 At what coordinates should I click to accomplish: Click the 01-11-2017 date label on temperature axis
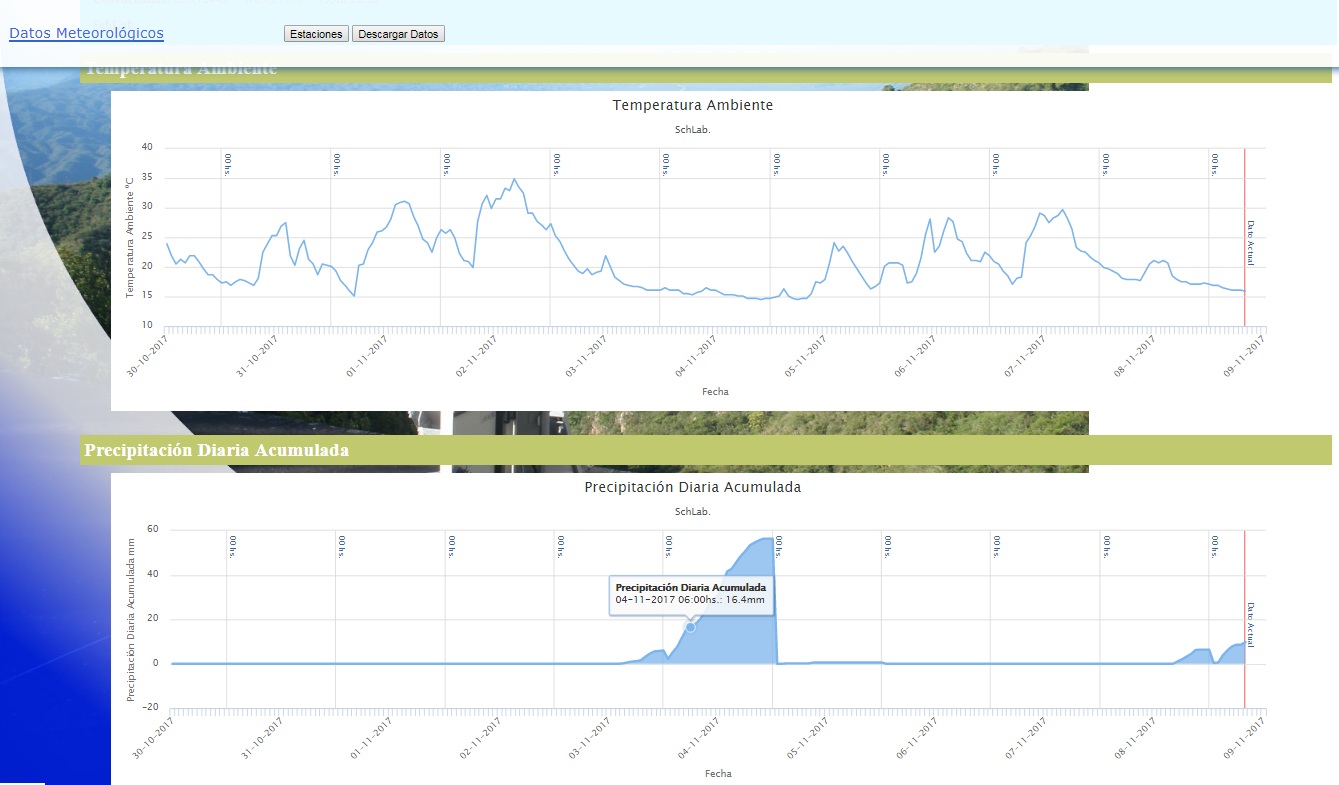coord(367,355)
